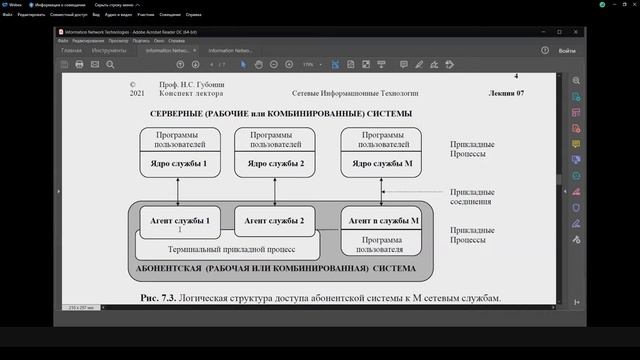Add a comment with speech bubble icon
The width and height of the screenshot is (640, 360).
[404, 64]
